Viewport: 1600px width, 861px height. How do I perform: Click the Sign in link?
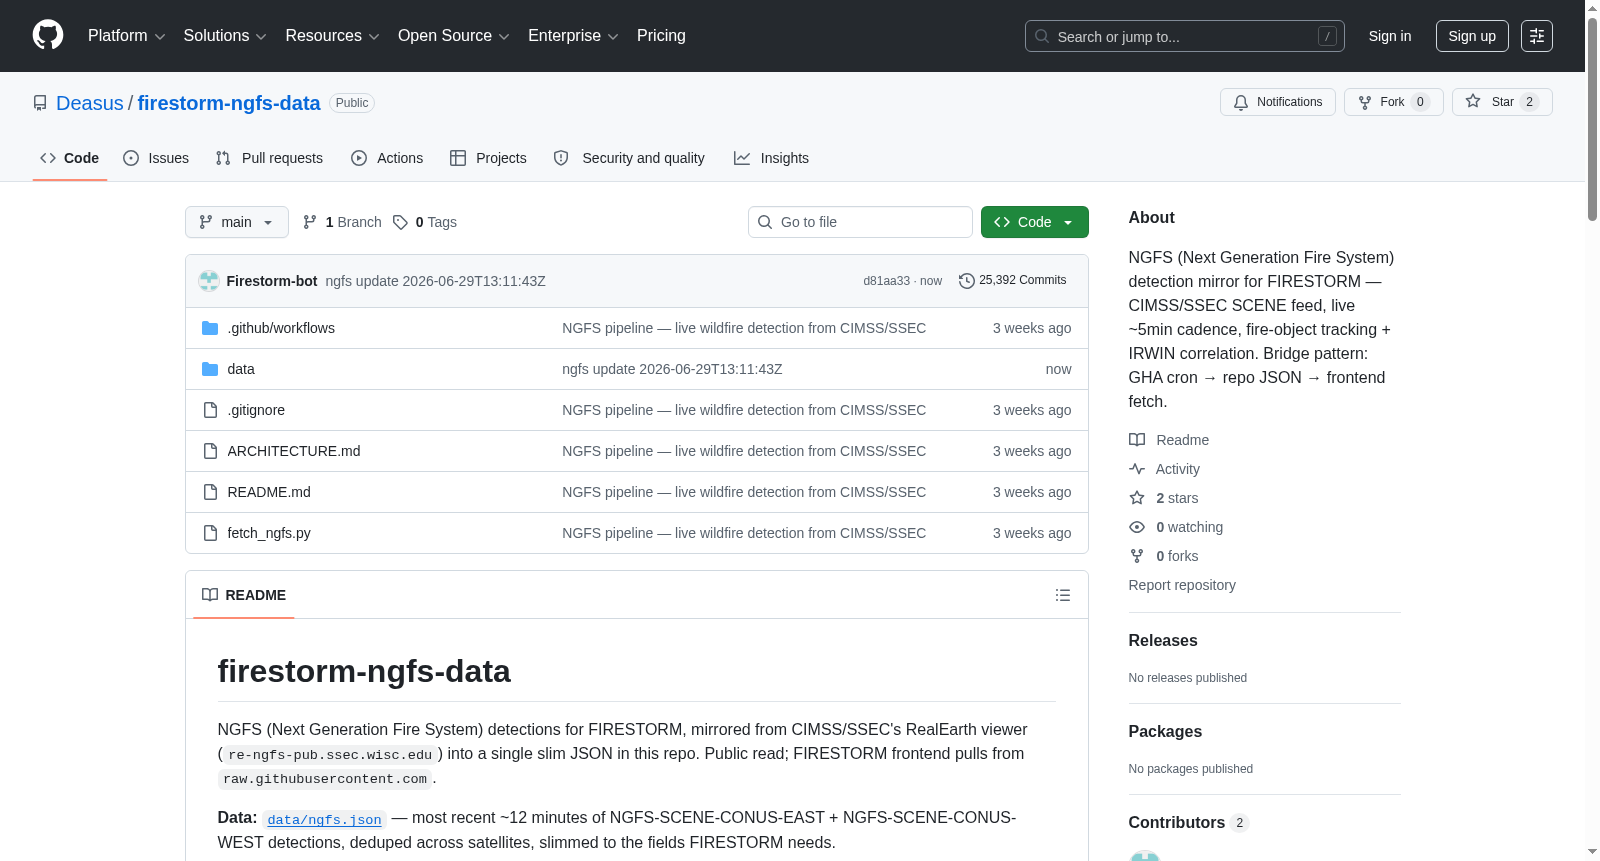tap(1390, 36)
